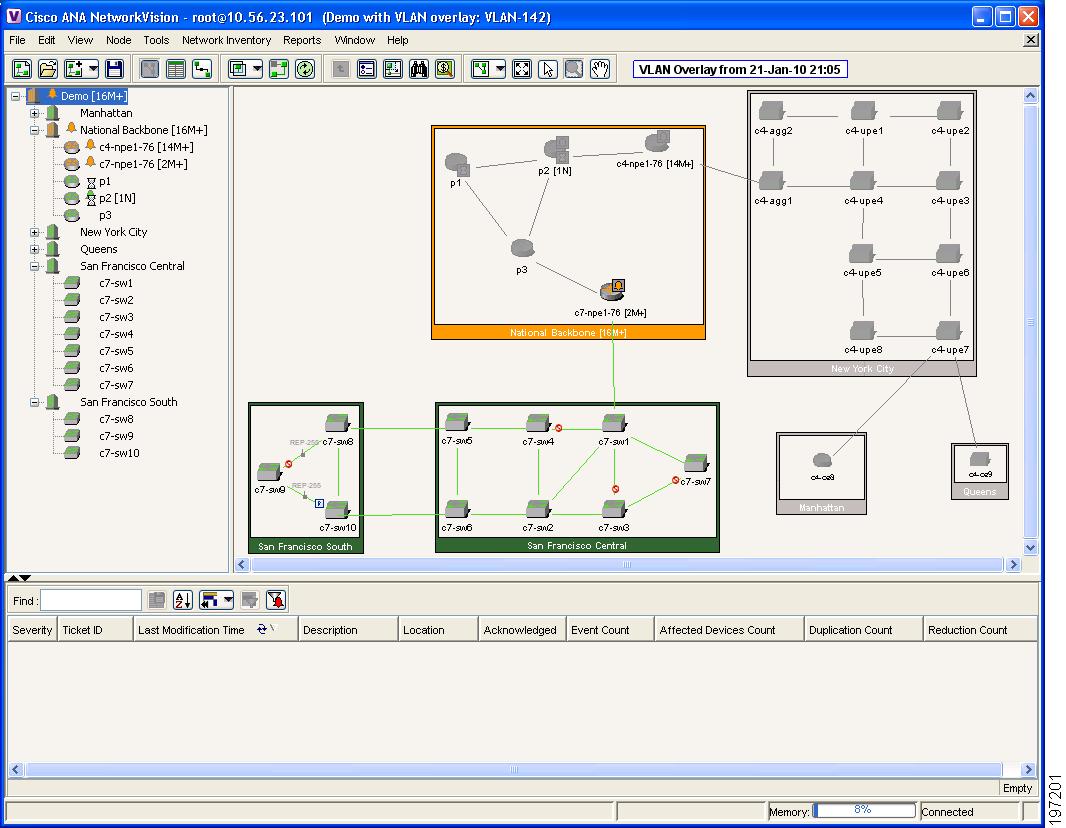Sort by Last Modification Time column header
This screenshot has height=828, width=1066.
coord(215,630)
